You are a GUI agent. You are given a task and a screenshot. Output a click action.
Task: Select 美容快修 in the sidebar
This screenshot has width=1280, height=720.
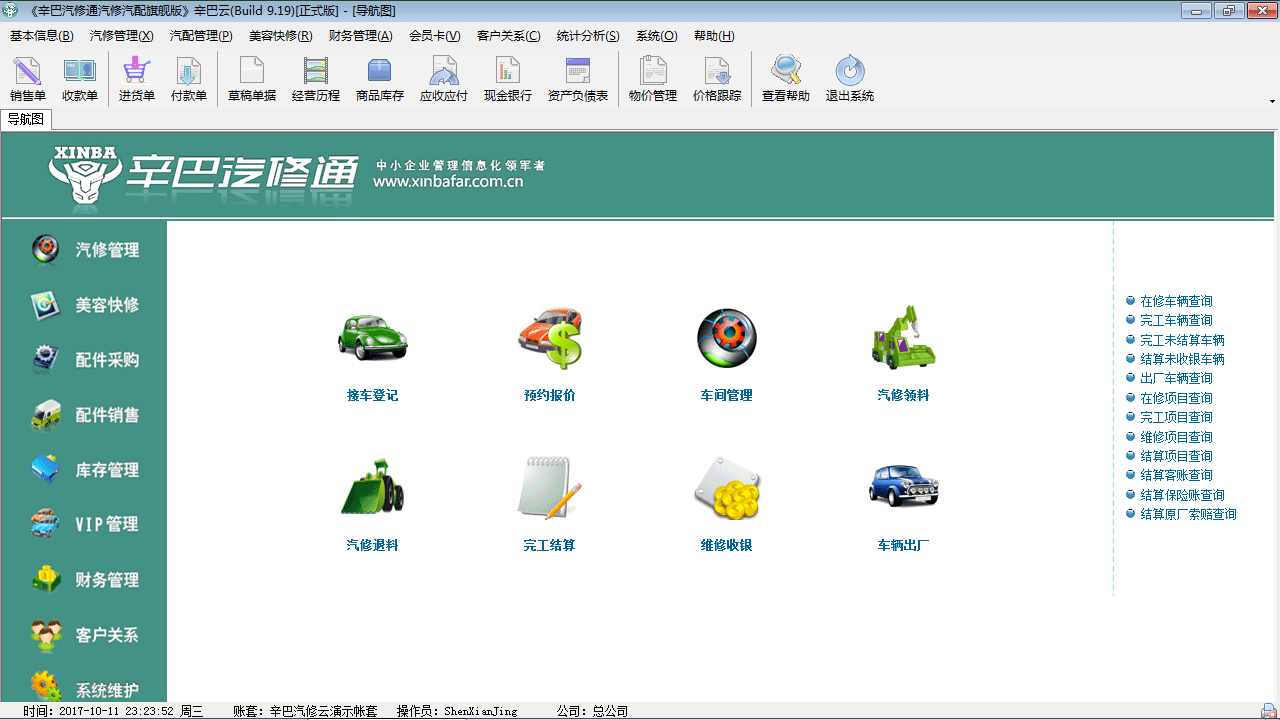click(x=85, y=305)
